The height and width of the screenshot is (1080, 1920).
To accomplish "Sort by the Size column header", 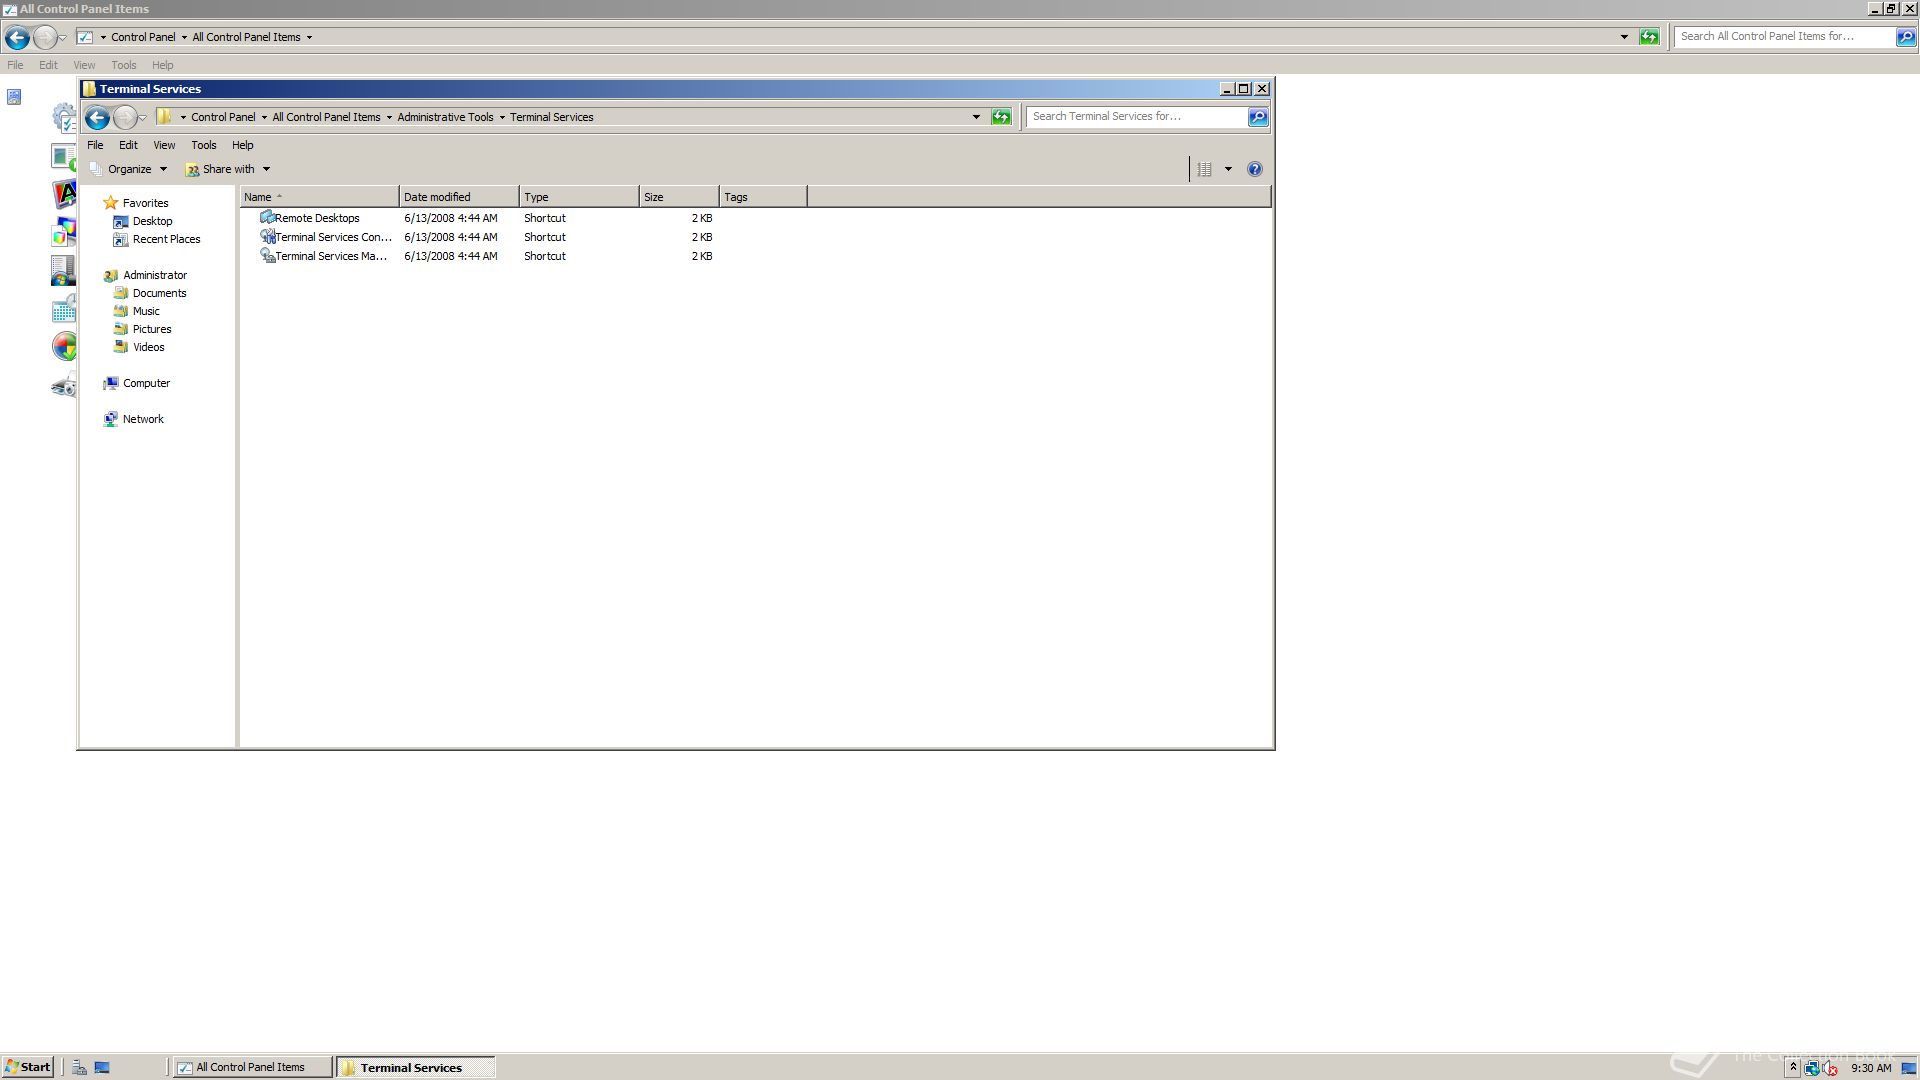I will [679, 197].
